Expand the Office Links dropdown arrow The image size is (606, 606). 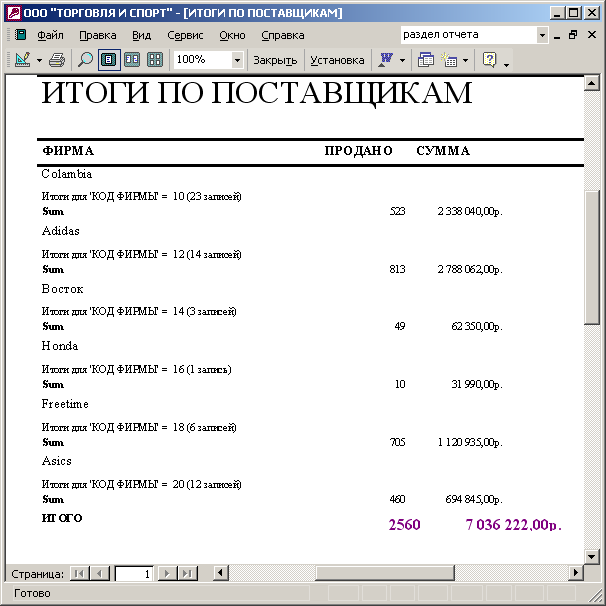pos(402,60)
